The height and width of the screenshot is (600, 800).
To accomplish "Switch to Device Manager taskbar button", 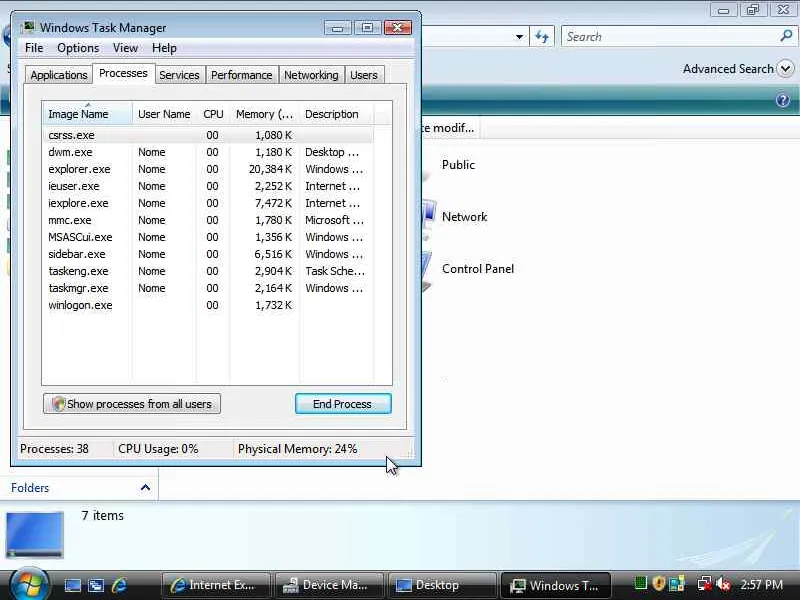I will tap(330, 585).
